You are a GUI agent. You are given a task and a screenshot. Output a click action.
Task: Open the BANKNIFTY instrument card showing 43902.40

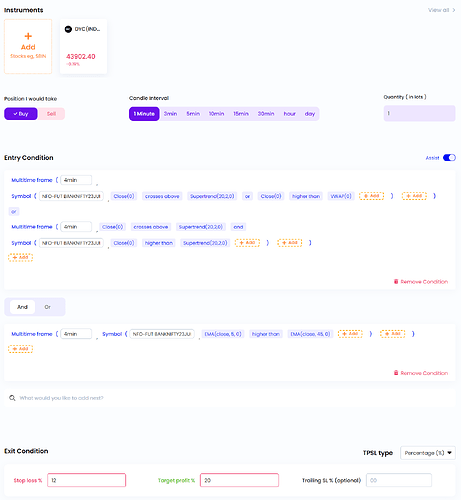(83, 46)
